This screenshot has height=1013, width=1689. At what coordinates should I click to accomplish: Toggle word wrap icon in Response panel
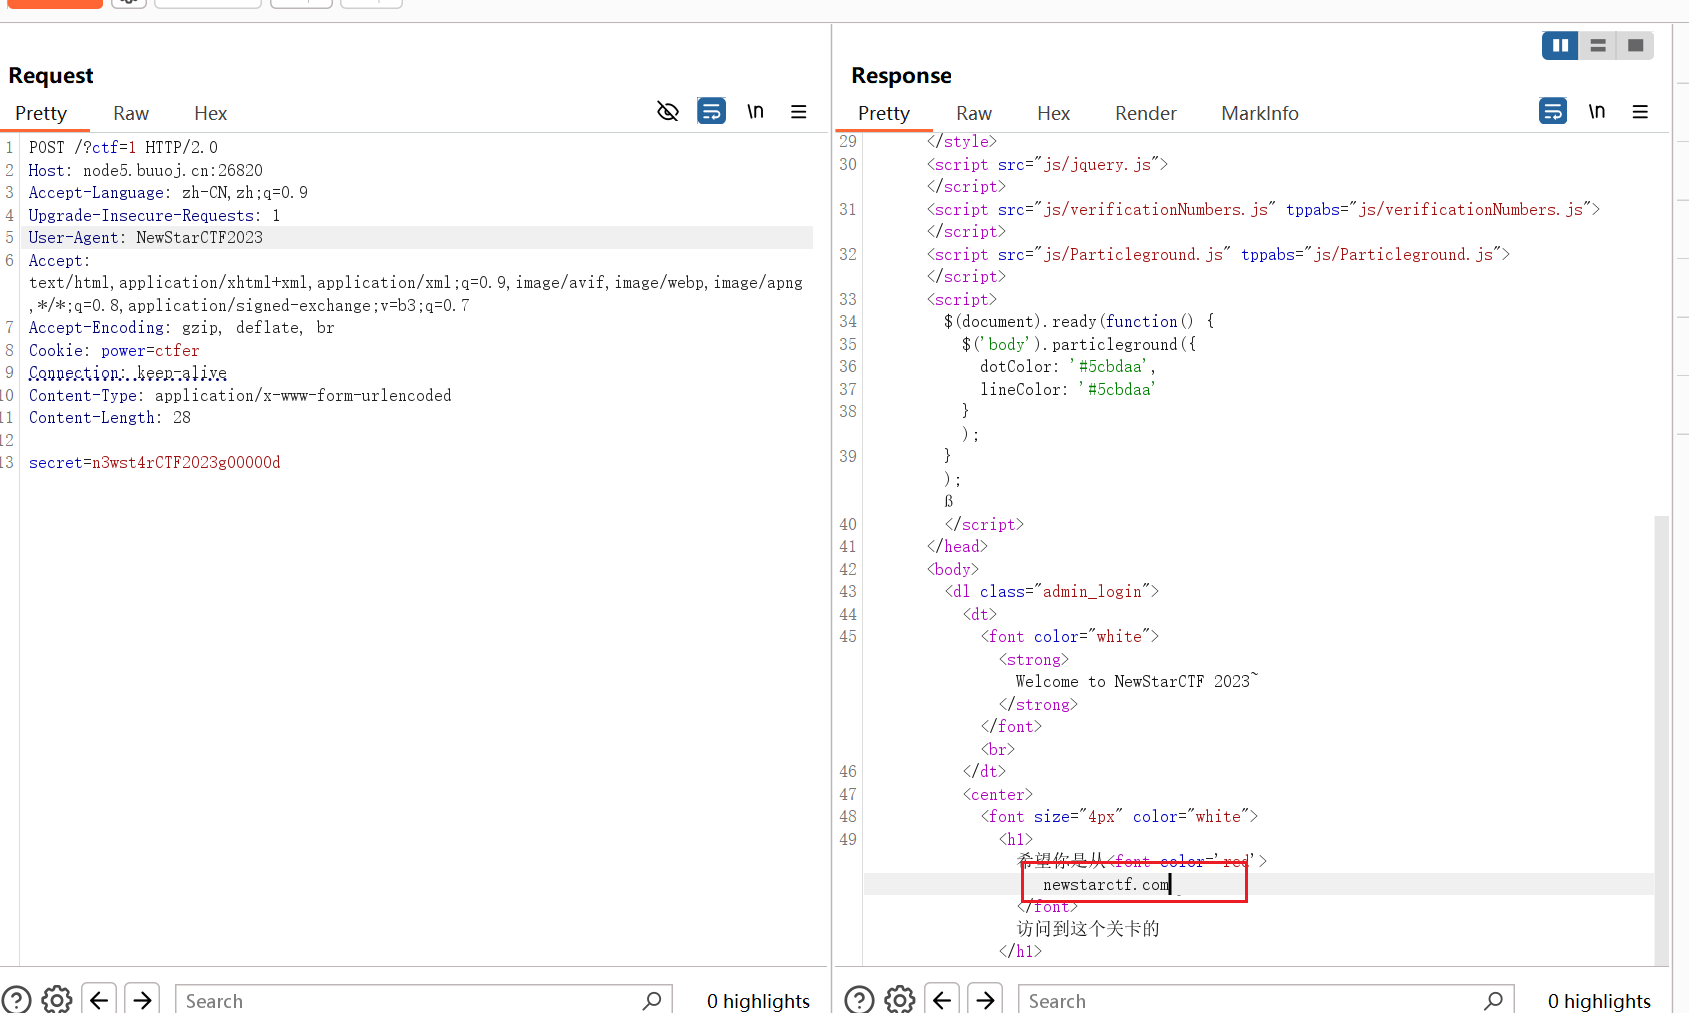click(1553, 111)
